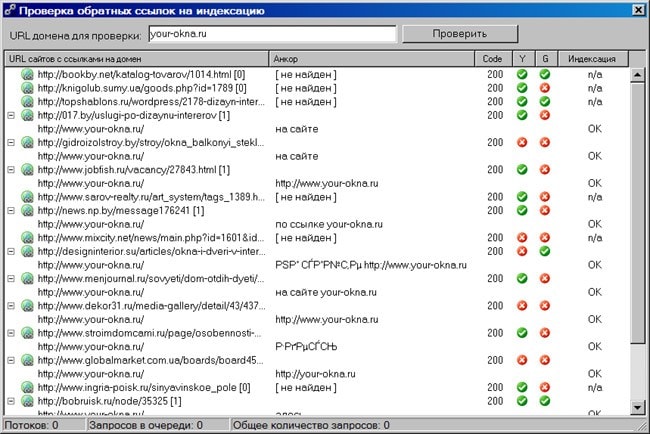
Task: Click the globe icon beside bookby.net row
Action: (x=27, y=74)
